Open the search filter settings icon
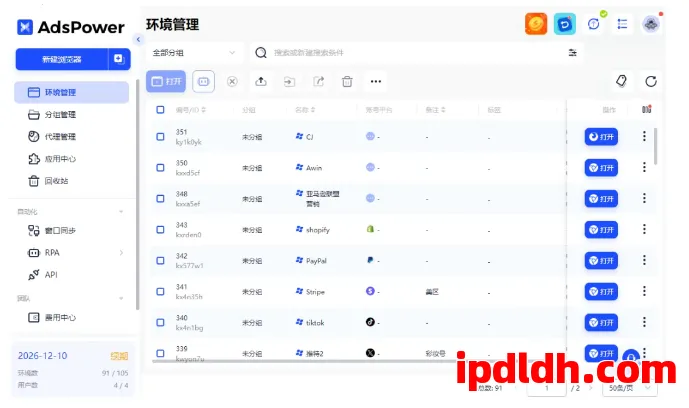The image size is (689, 408). pos(572,53)
